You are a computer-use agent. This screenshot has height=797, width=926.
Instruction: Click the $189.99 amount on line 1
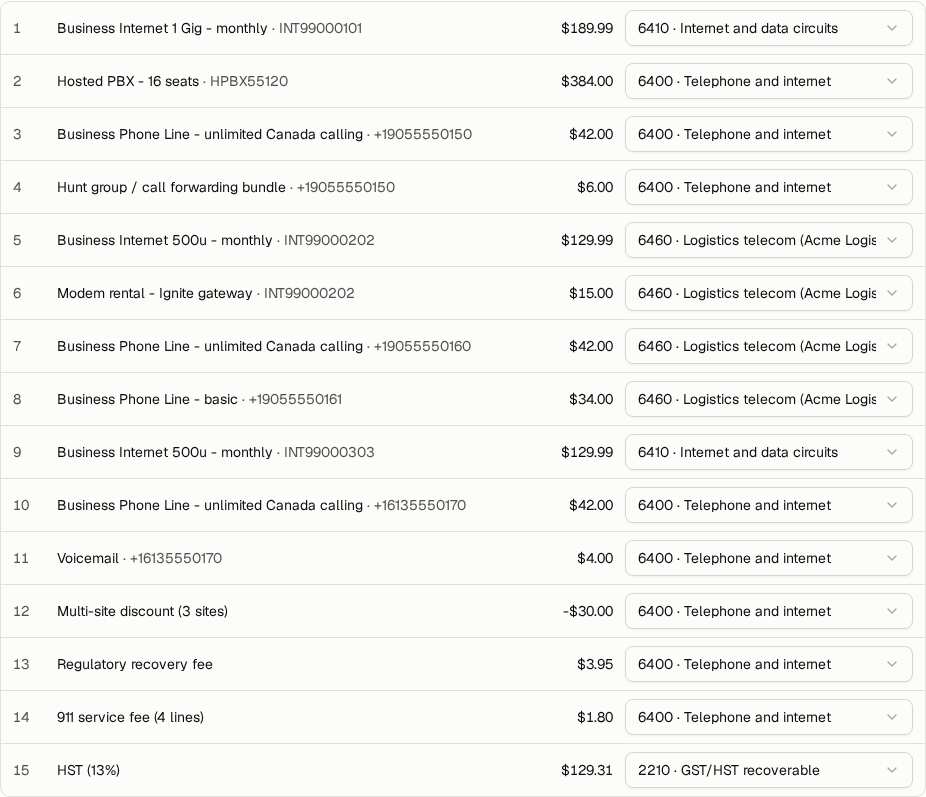587,28
